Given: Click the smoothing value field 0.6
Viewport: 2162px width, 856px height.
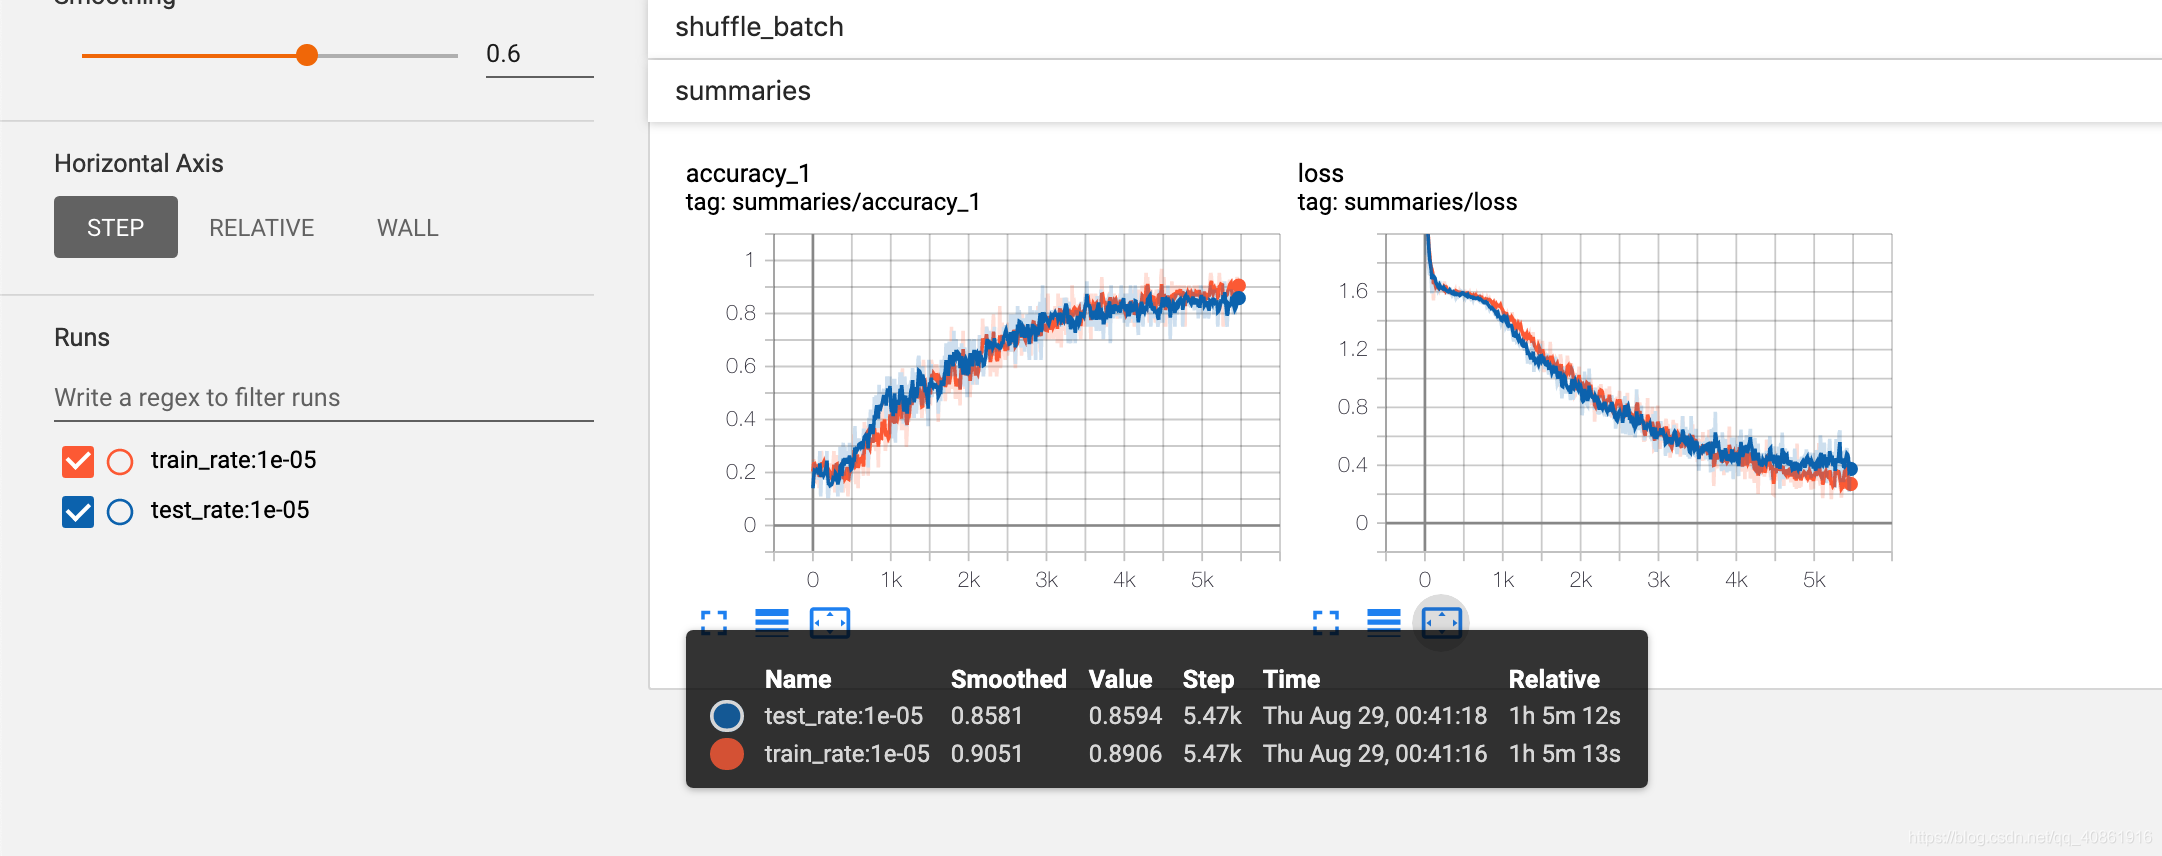Looking at the screenshot, I should 539,54.
